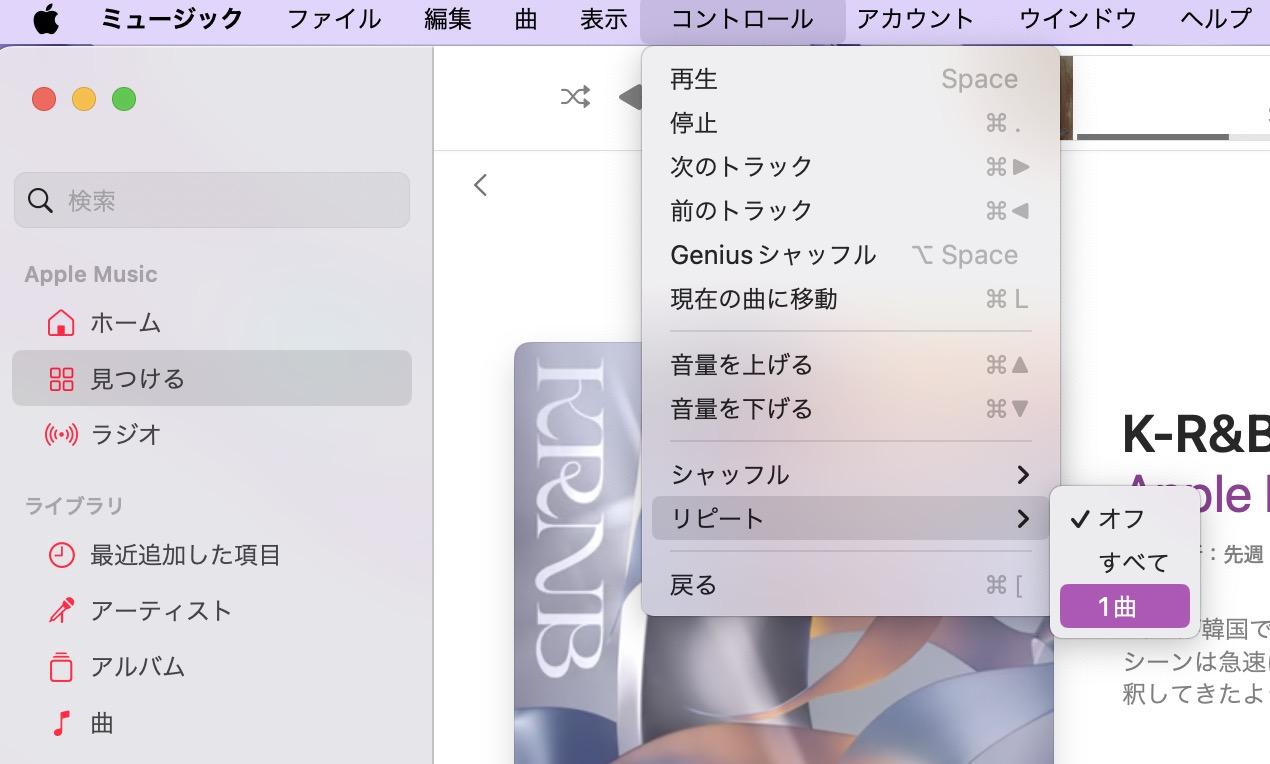Choose 戻る menu item
1270x764 pixels.
pos(850,585)
